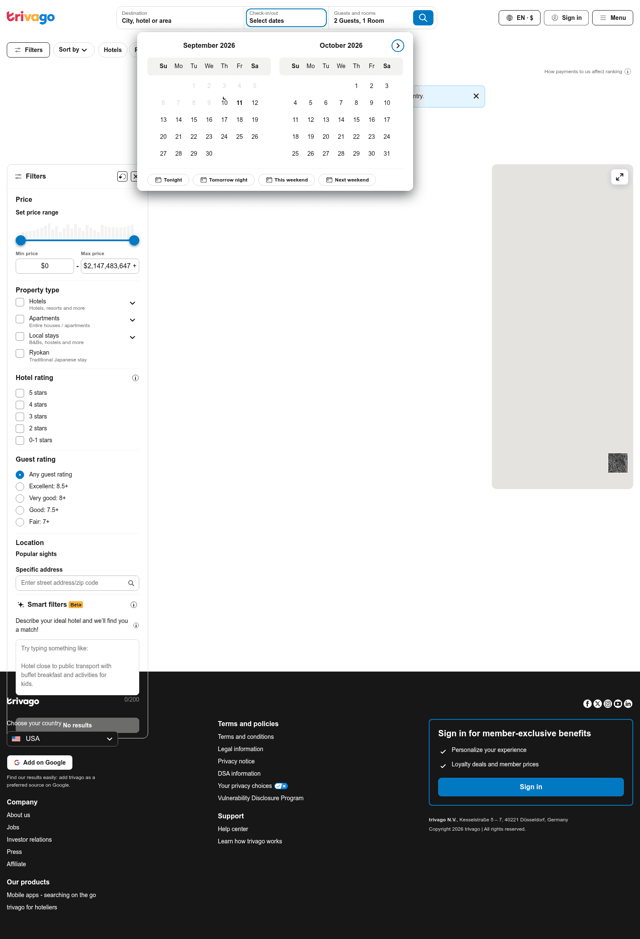Click the trivago logo in footer
This screenshot has width=640, height=939.
tap(23, 701)
